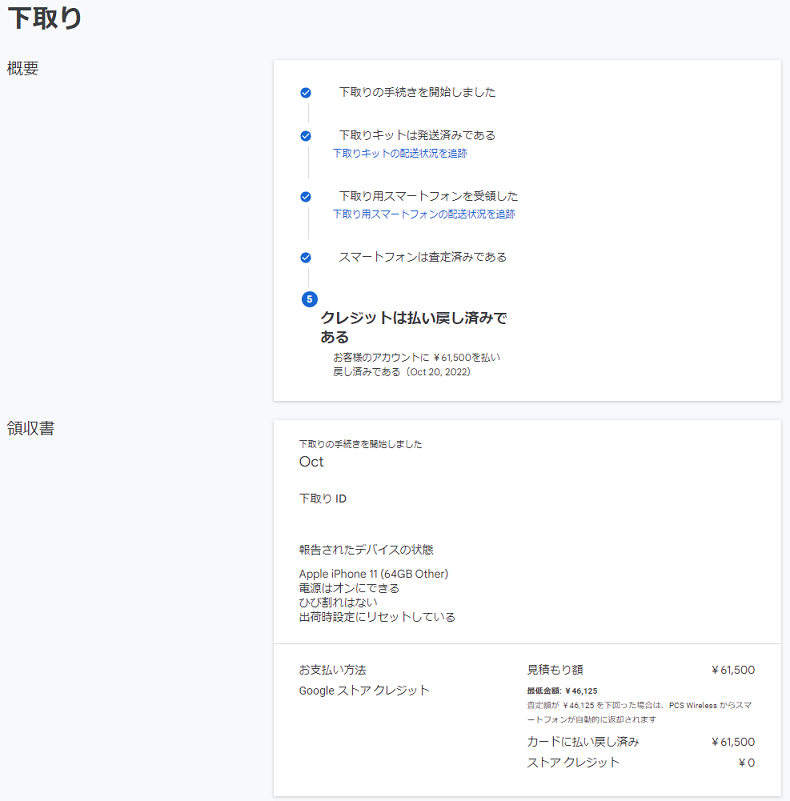Click the step text 下取り用スマートフォンを受領した
Image resolution: width=790 pixels, height=801 pixels.
click(x=428, y=196)
